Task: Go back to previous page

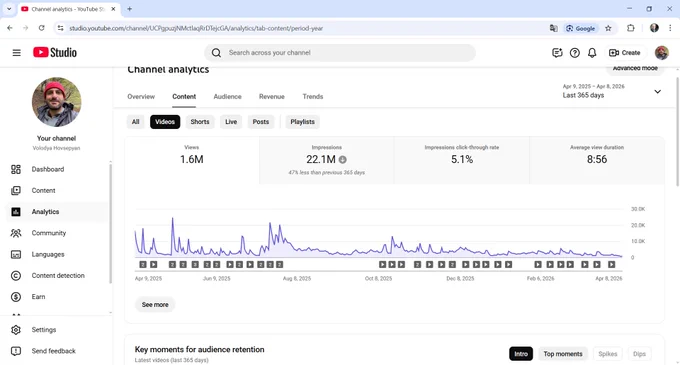Action: (x=10, y=28)
